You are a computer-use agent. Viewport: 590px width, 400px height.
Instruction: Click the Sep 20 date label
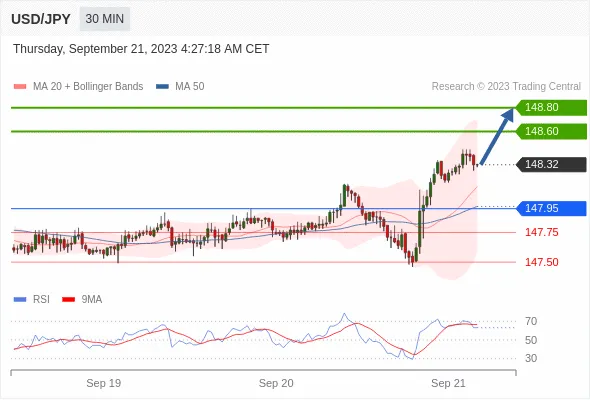[276, 383]
